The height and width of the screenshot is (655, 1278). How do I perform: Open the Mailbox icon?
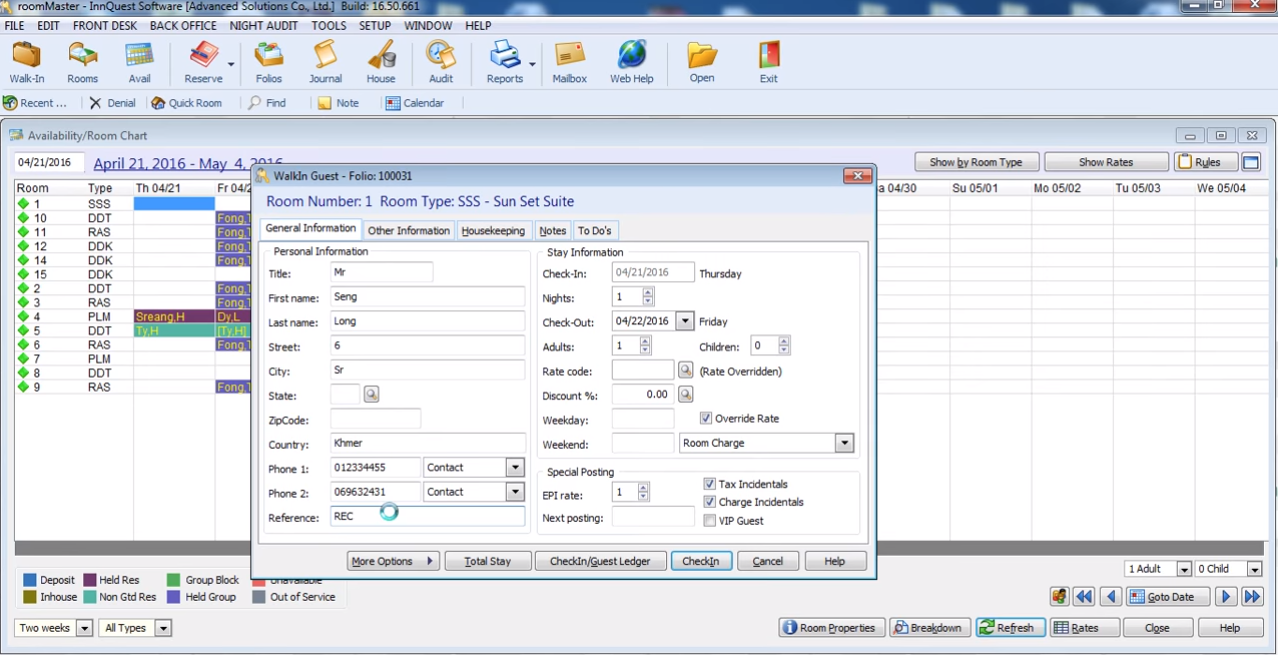coord(570,62)
